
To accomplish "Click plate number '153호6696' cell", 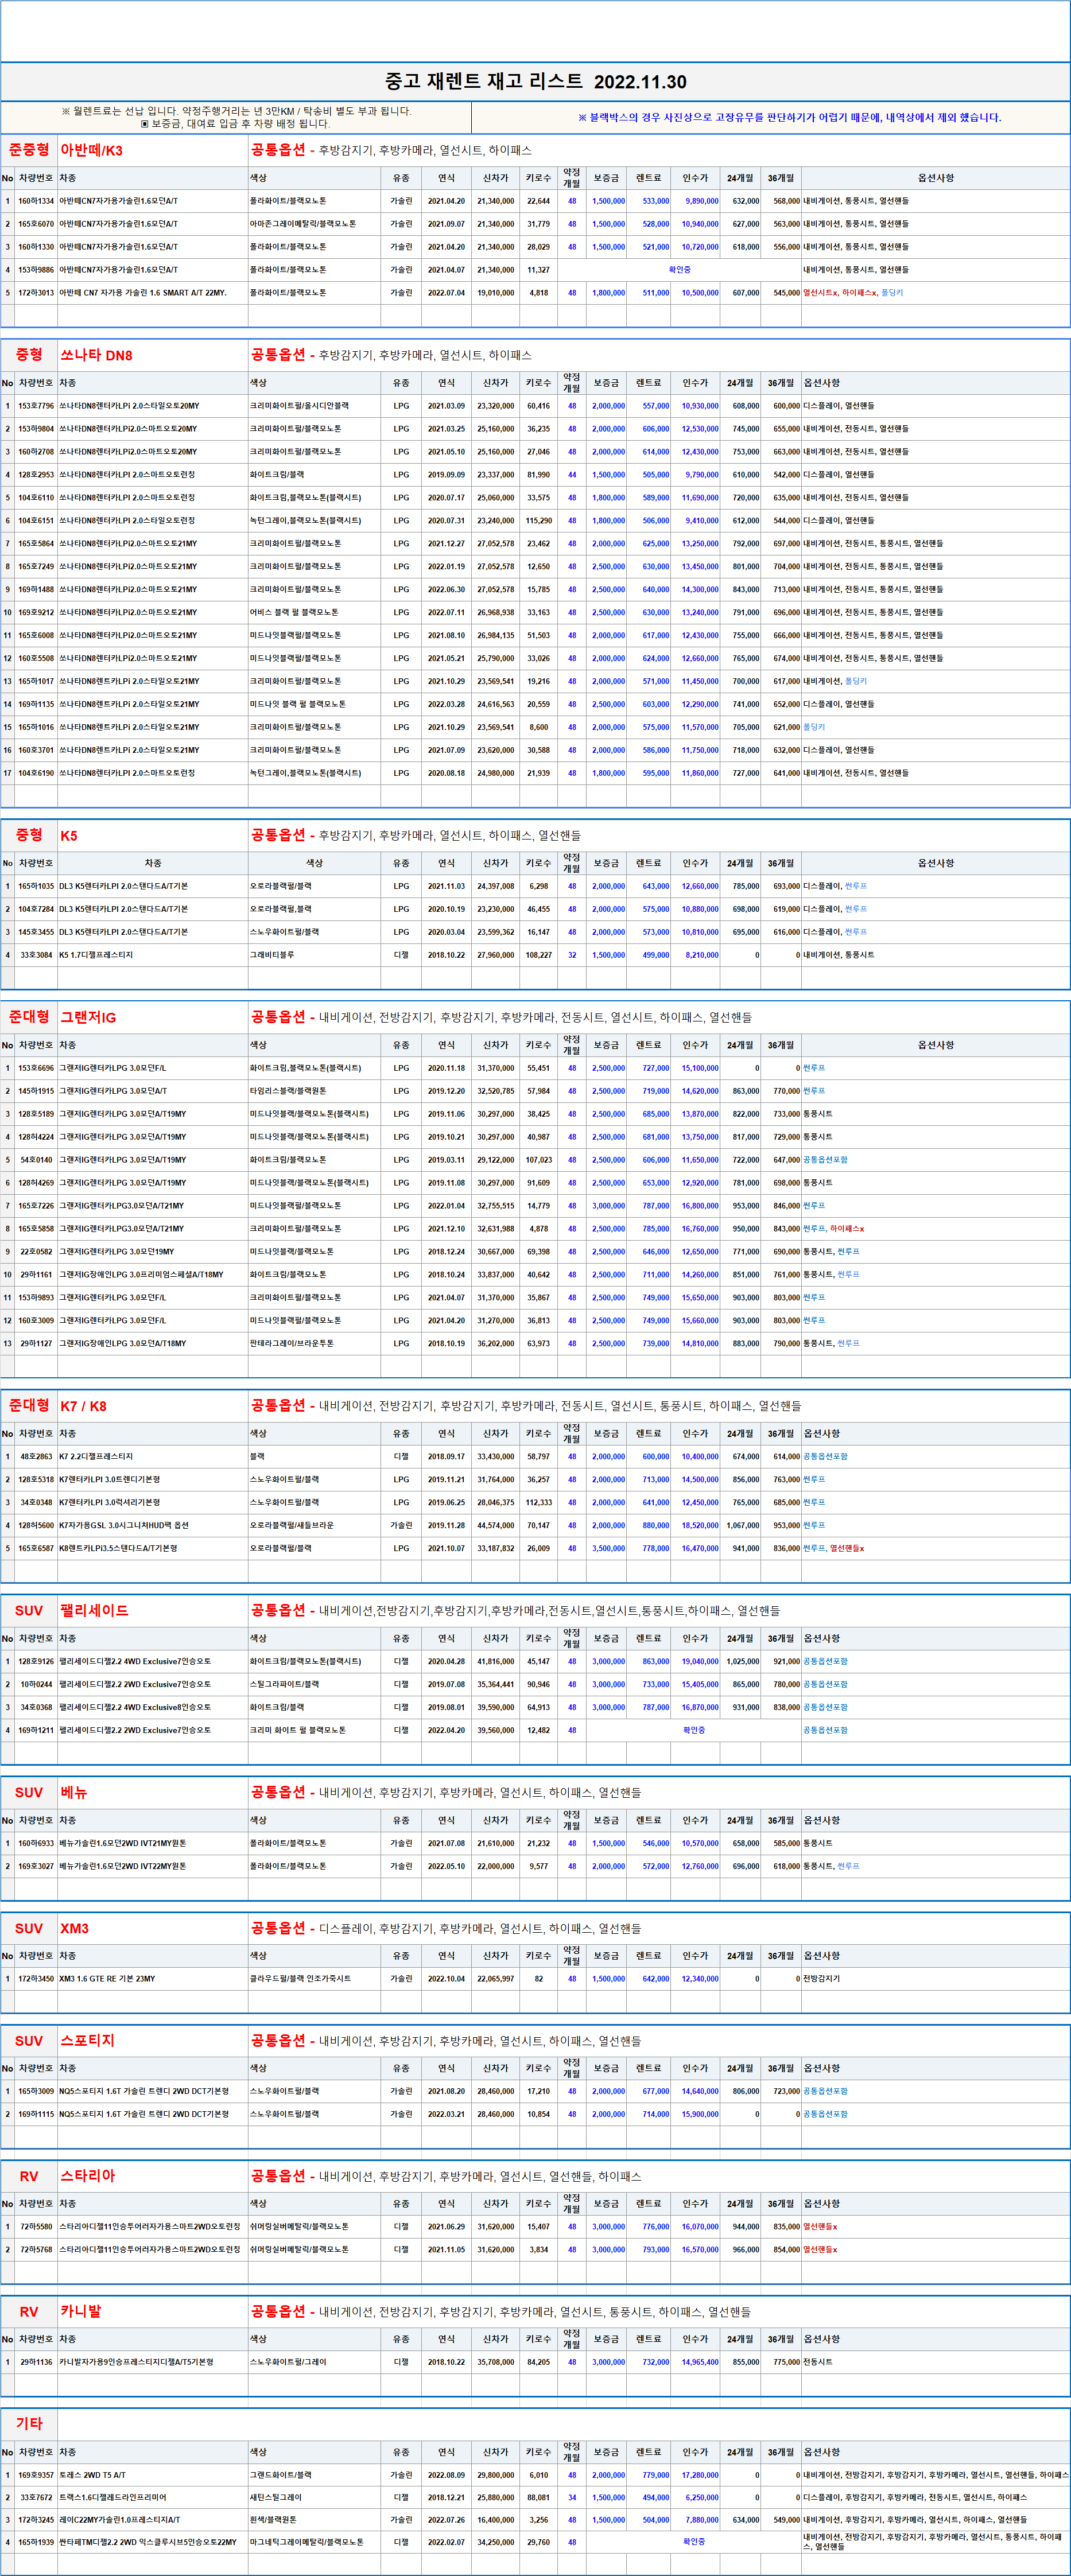I will 36,1068.
